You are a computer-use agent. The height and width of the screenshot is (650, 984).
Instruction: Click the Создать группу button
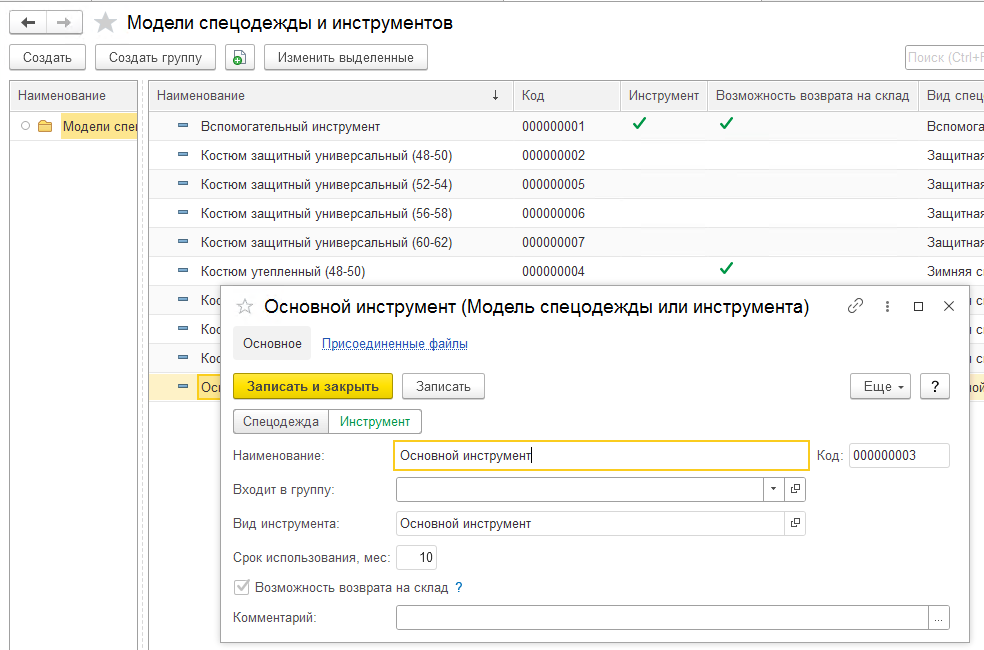pyautogui.click(x=155, y=58)
